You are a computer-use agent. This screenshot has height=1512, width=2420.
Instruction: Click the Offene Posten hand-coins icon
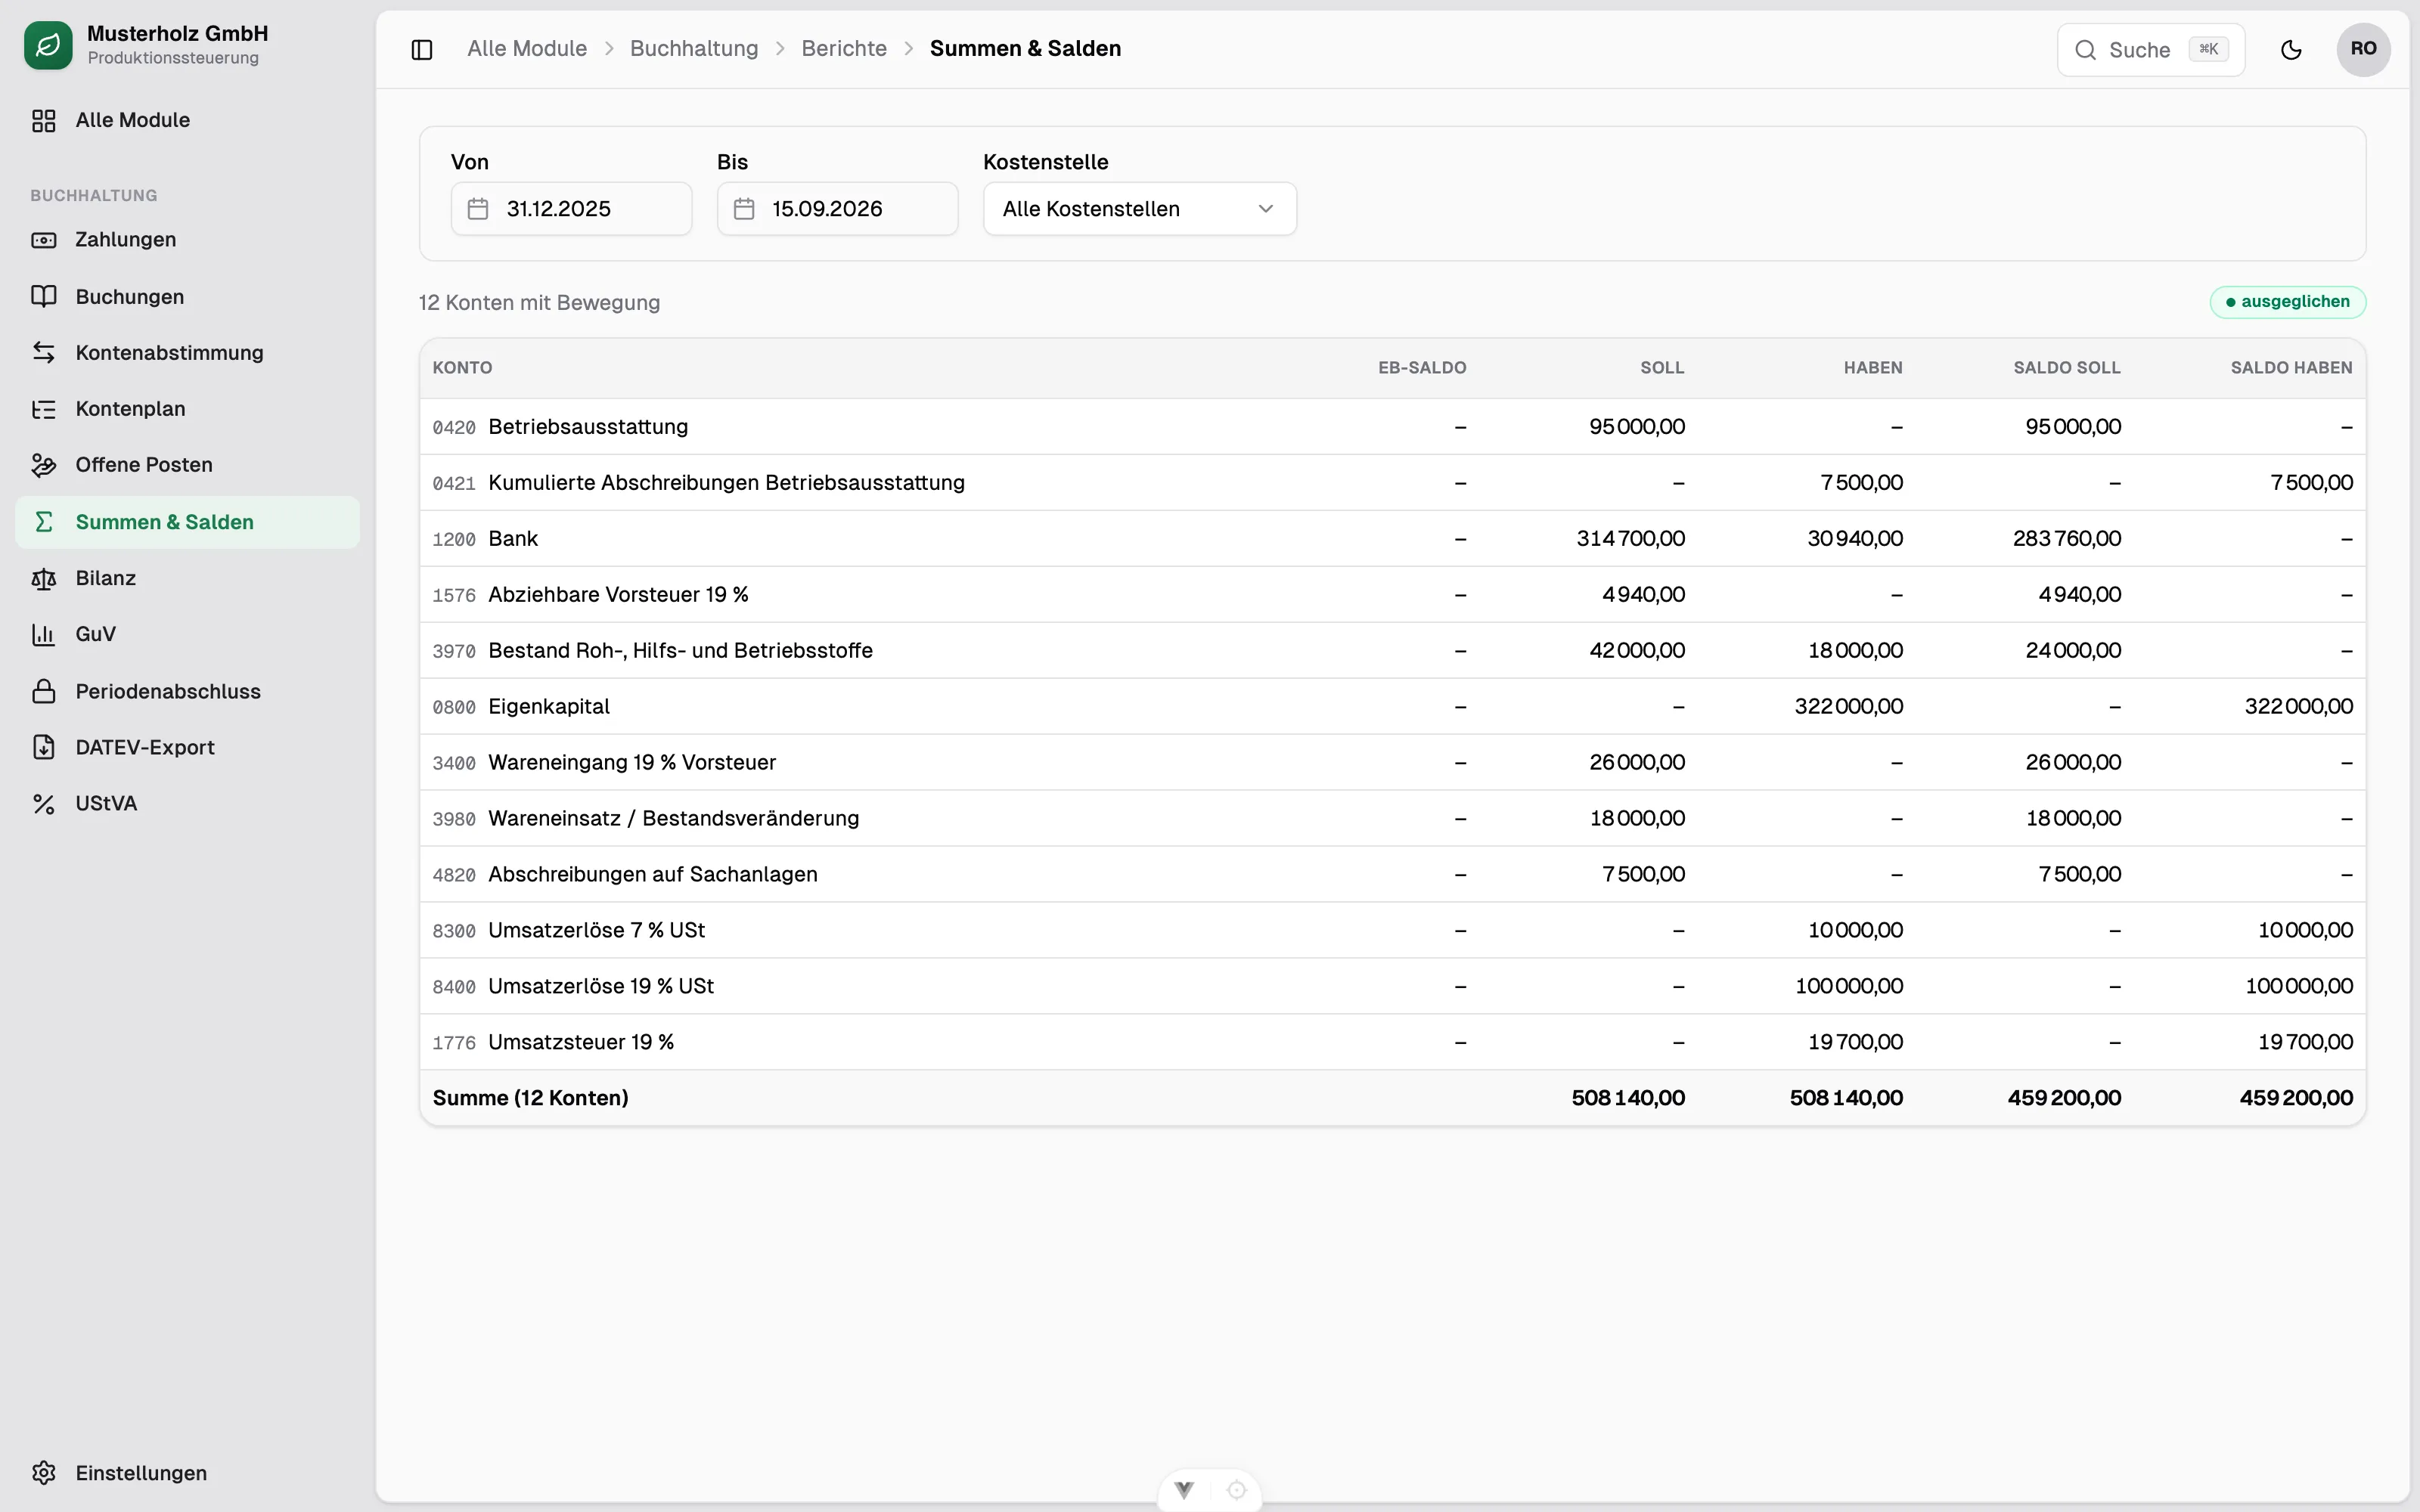[44, 465]
